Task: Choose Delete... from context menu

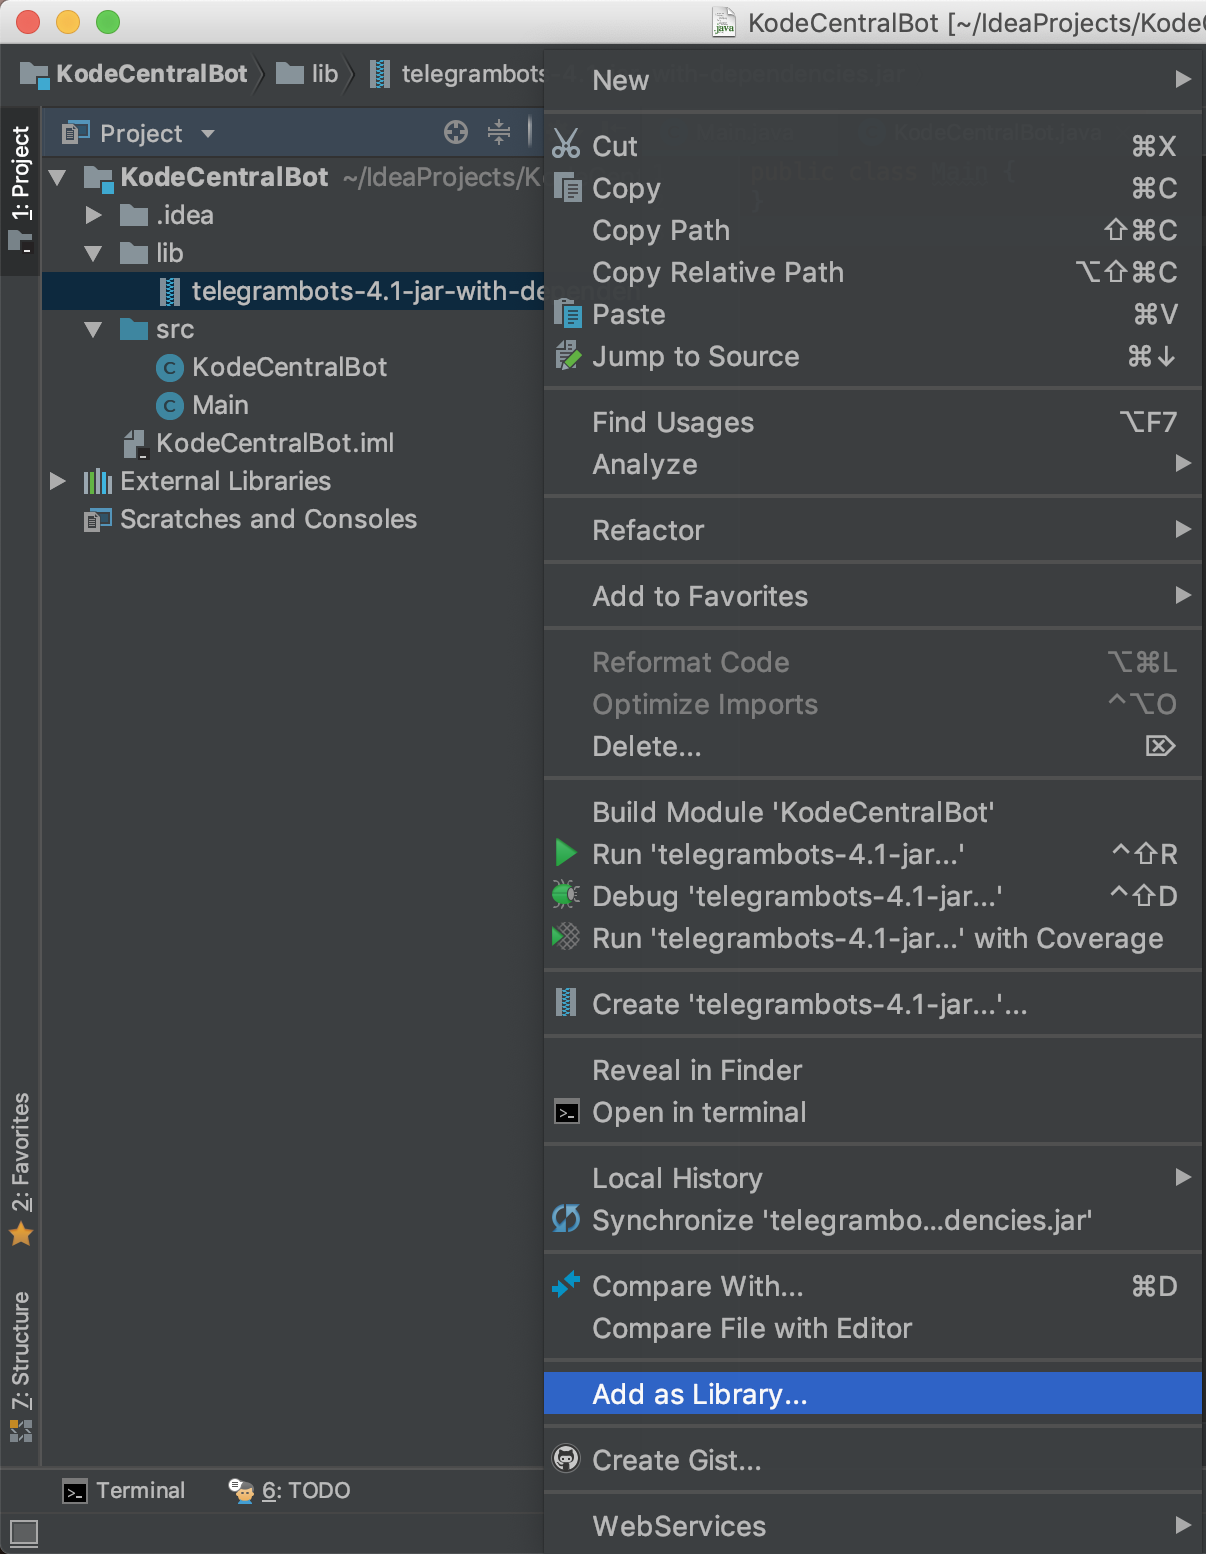Action: tap(873, 746)
